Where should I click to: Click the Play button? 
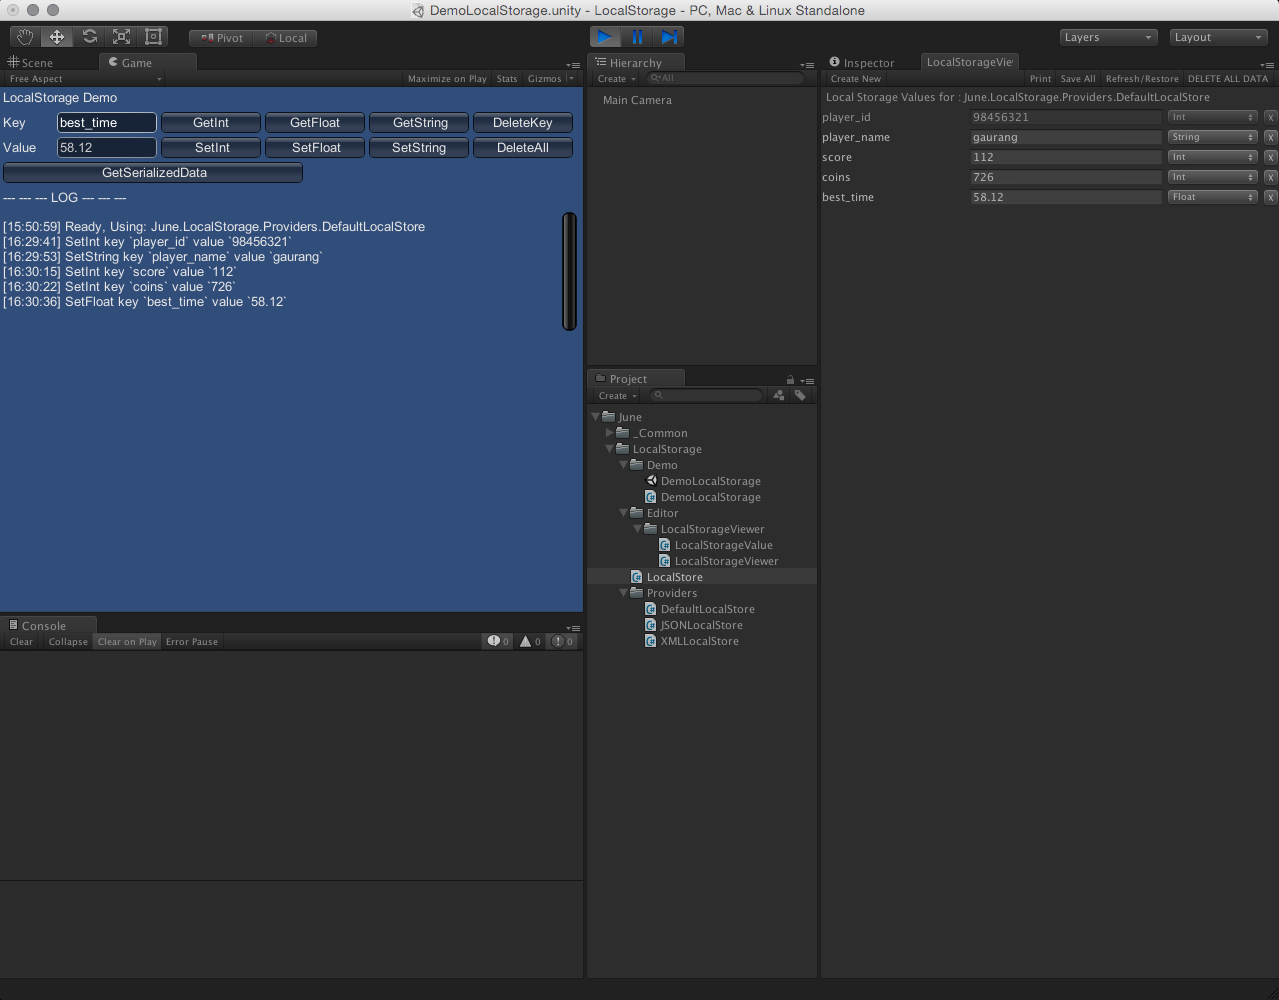point(605,37)
